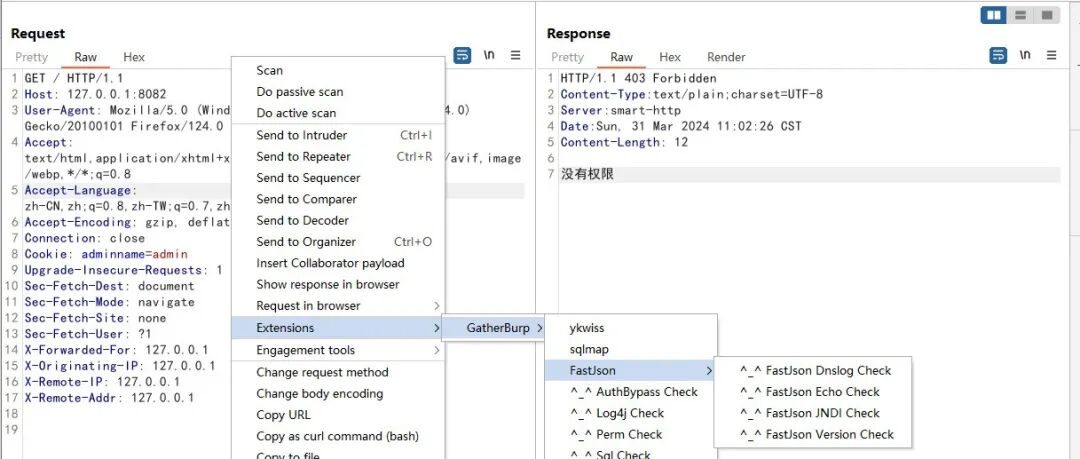Click the 没有权限 response body text

click(587, 175)
